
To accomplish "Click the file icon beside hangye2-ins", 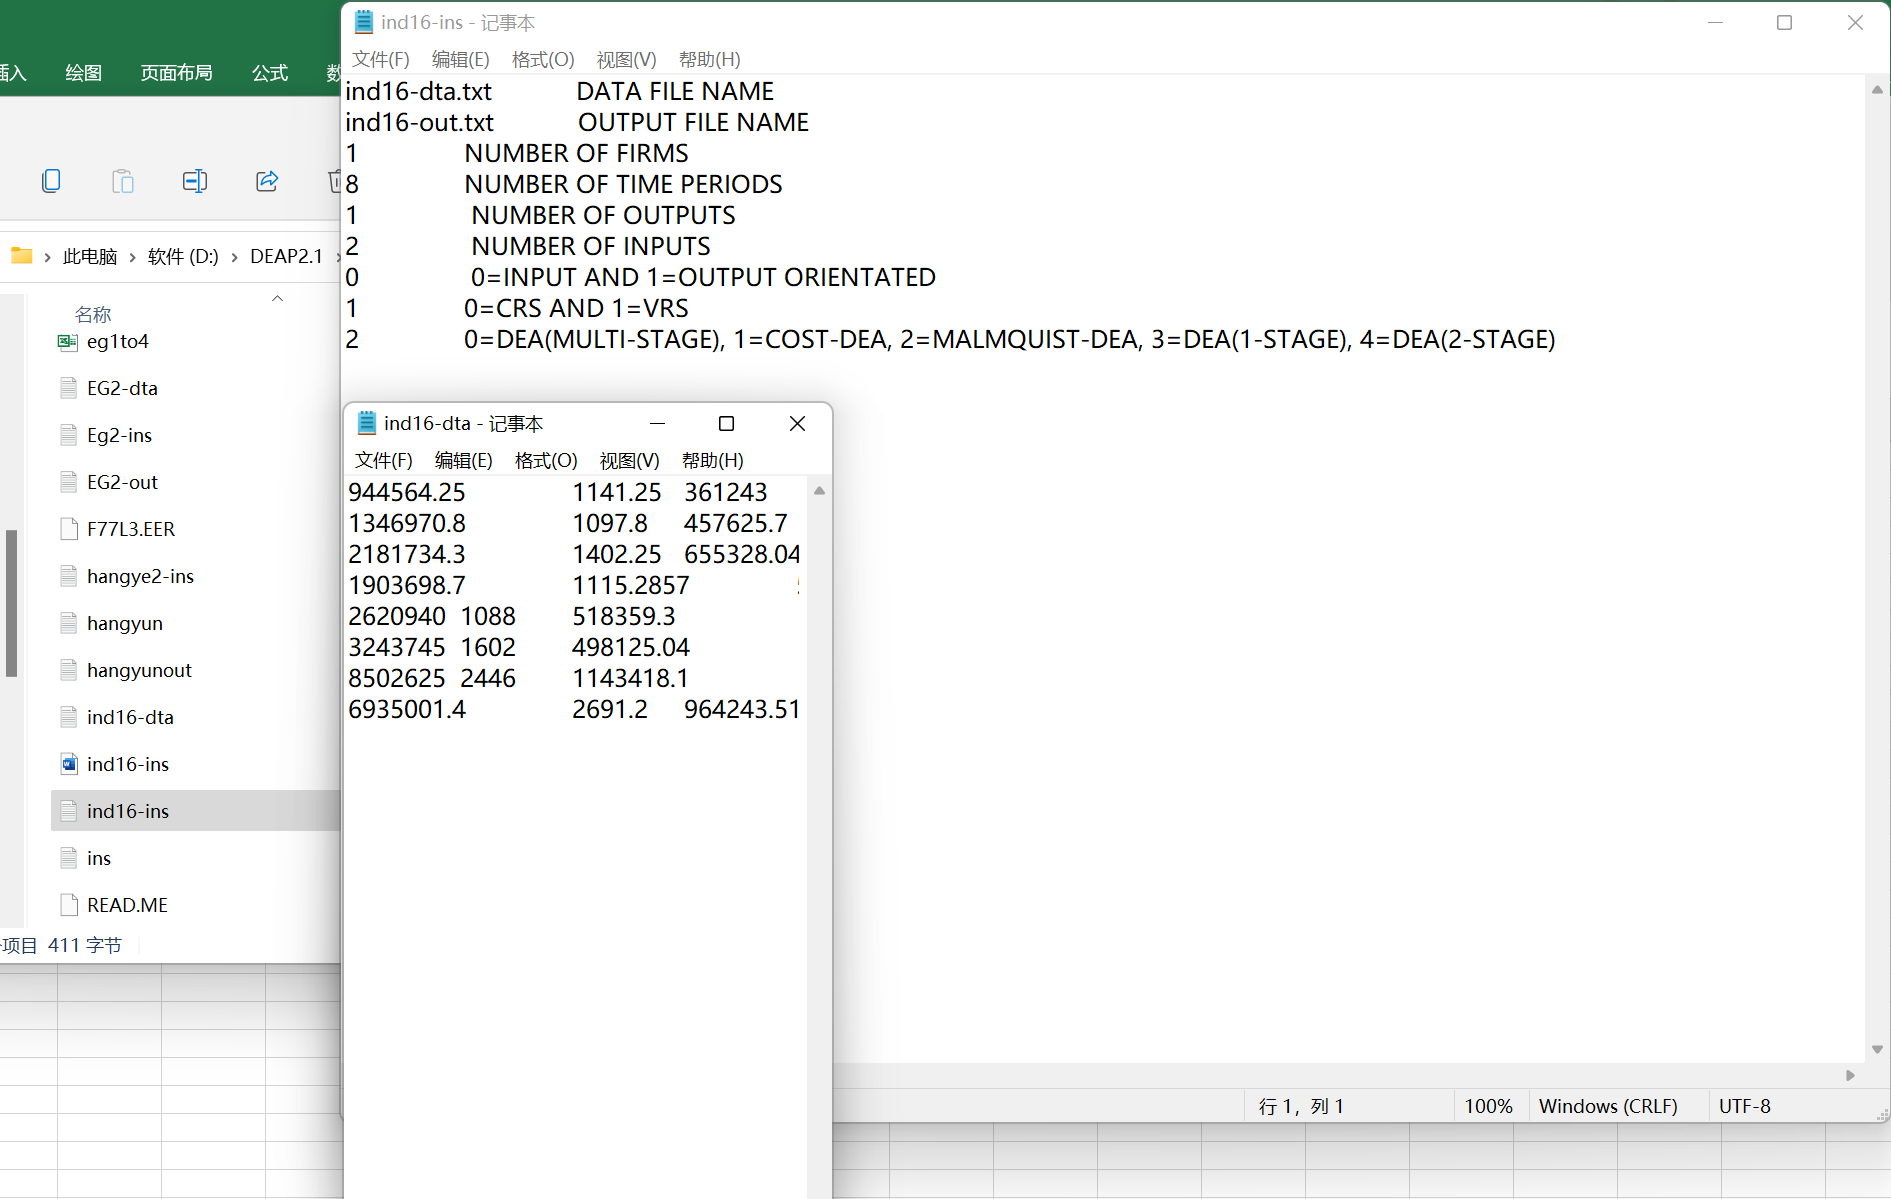I will point(69,576).
